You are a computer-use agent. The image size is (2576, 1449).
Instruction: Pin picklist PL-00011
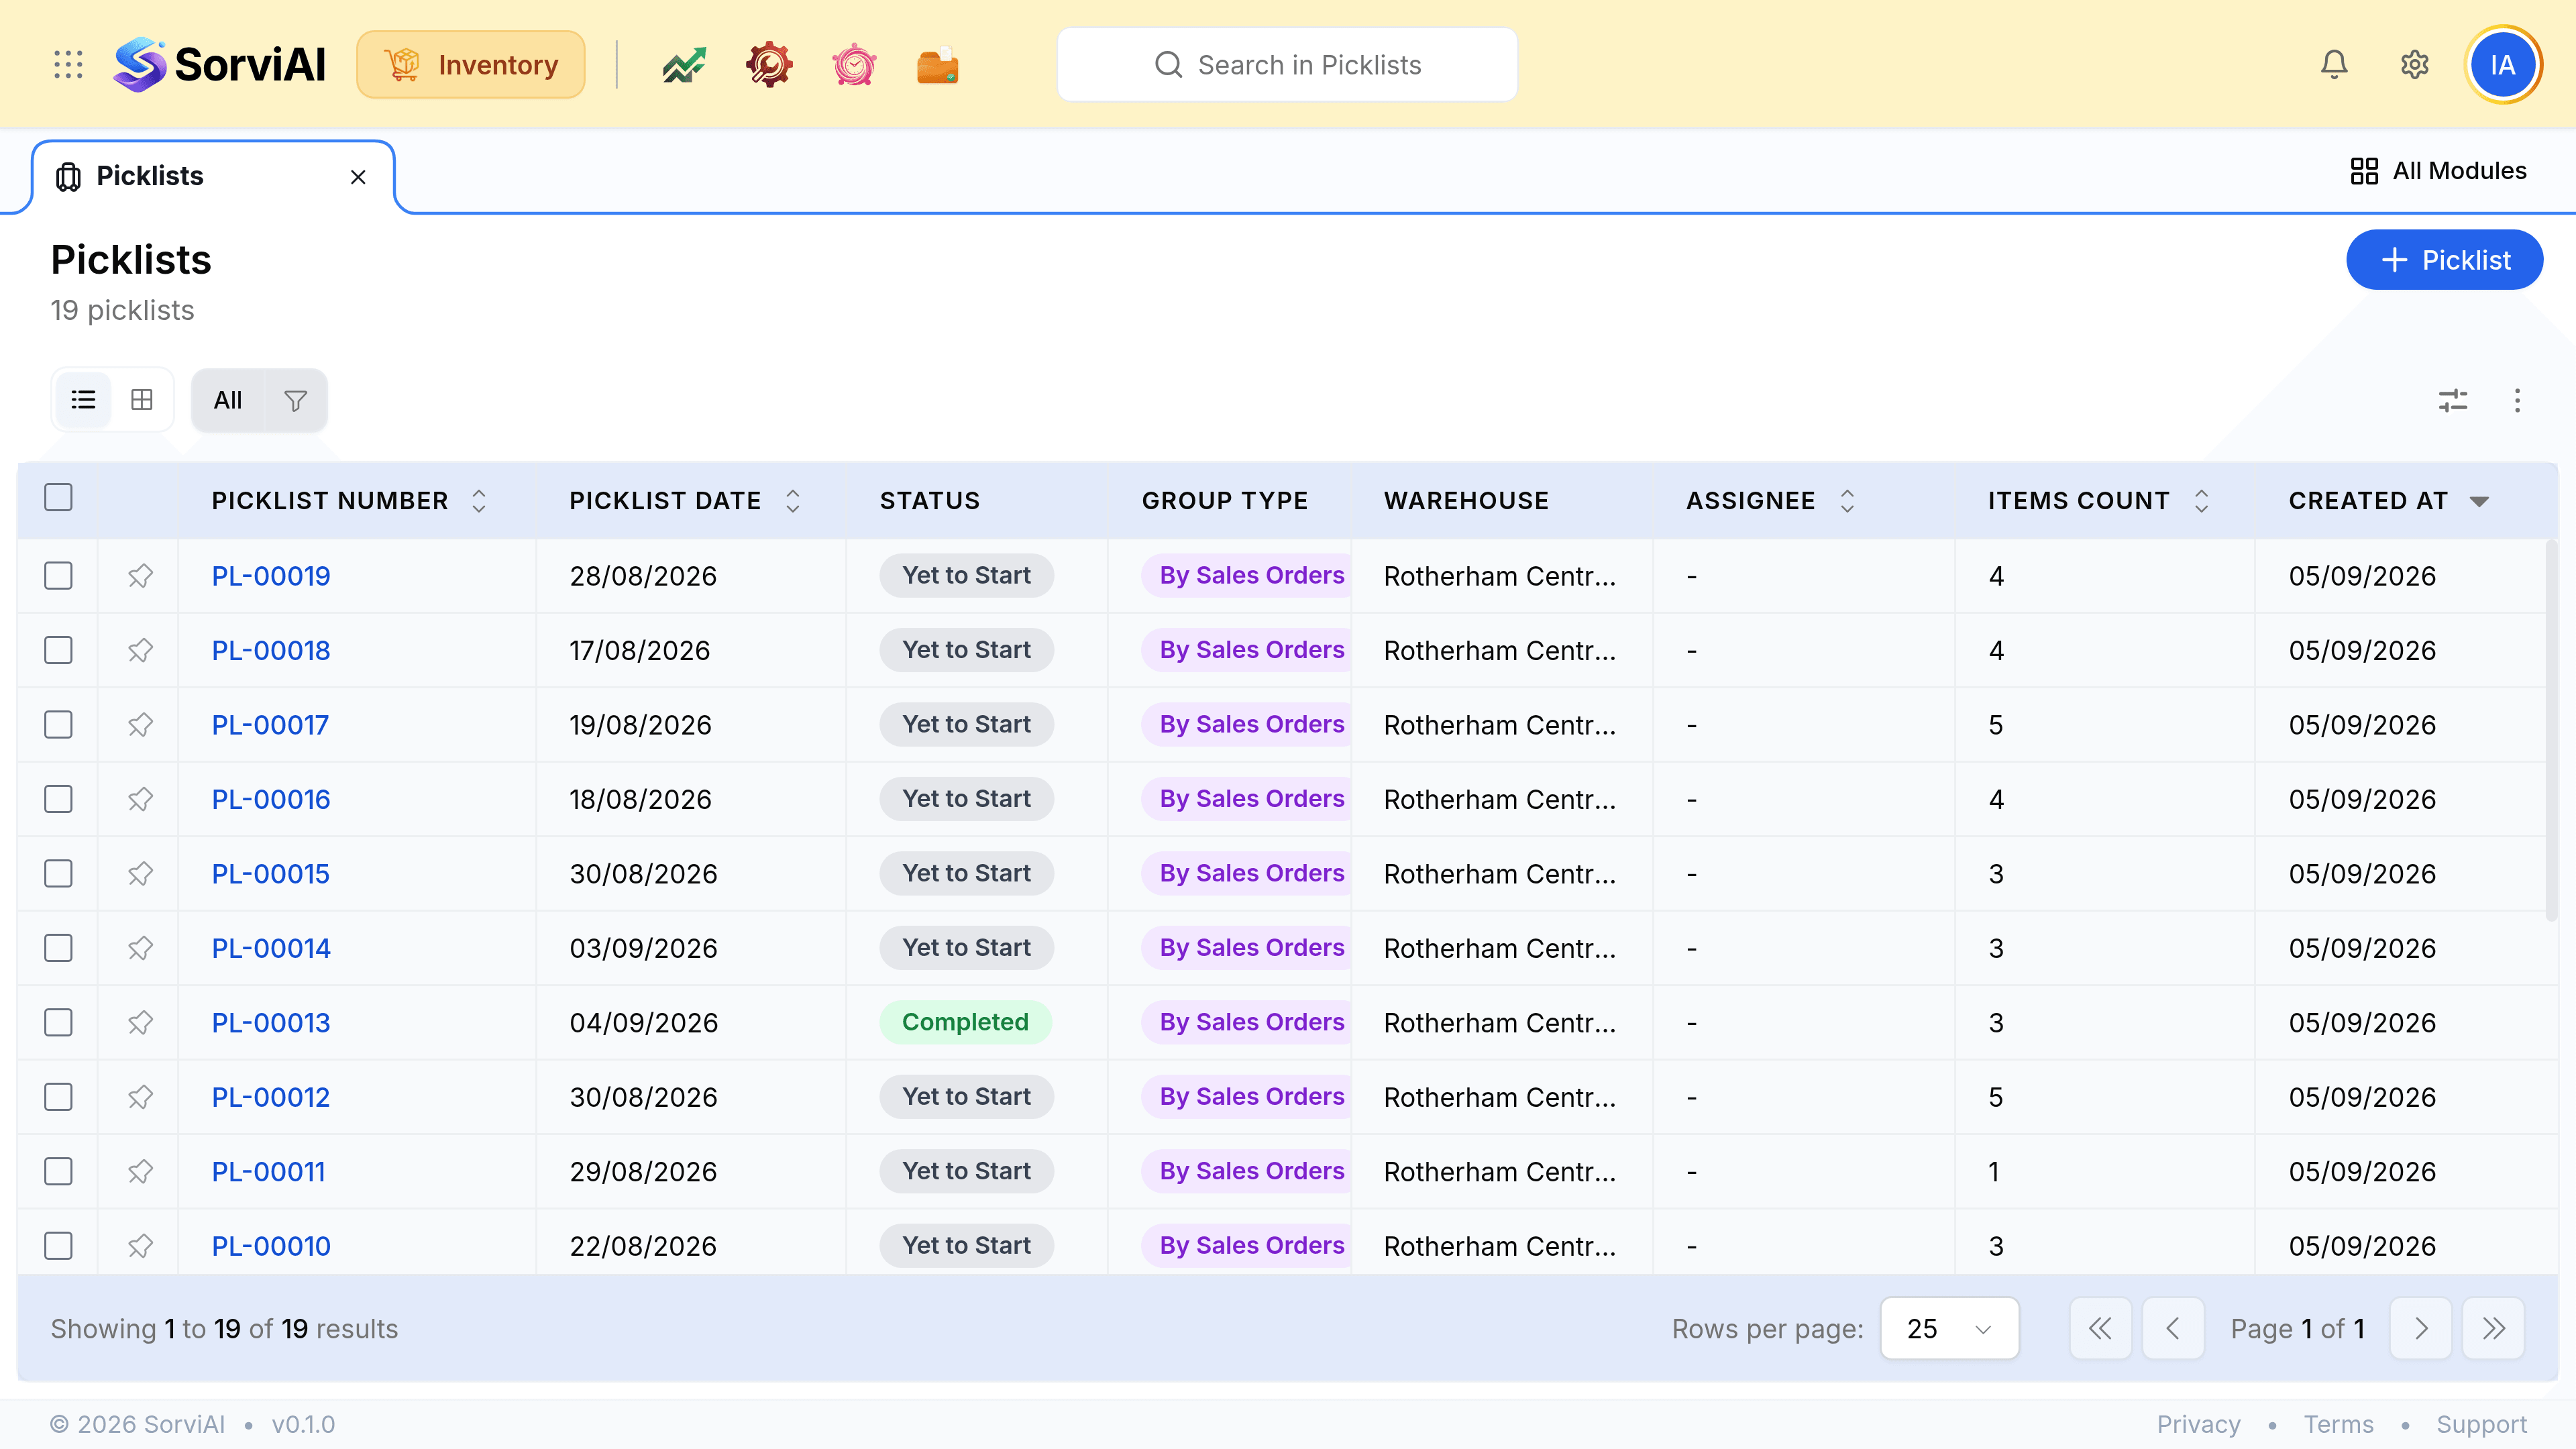[x=140, y=1172]
